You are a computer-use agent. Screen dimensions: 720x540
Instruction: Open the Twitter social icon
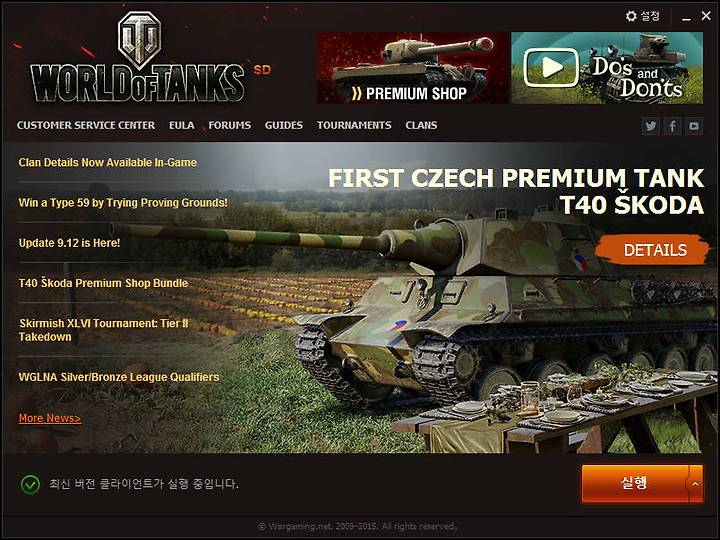tap(650, 126)
